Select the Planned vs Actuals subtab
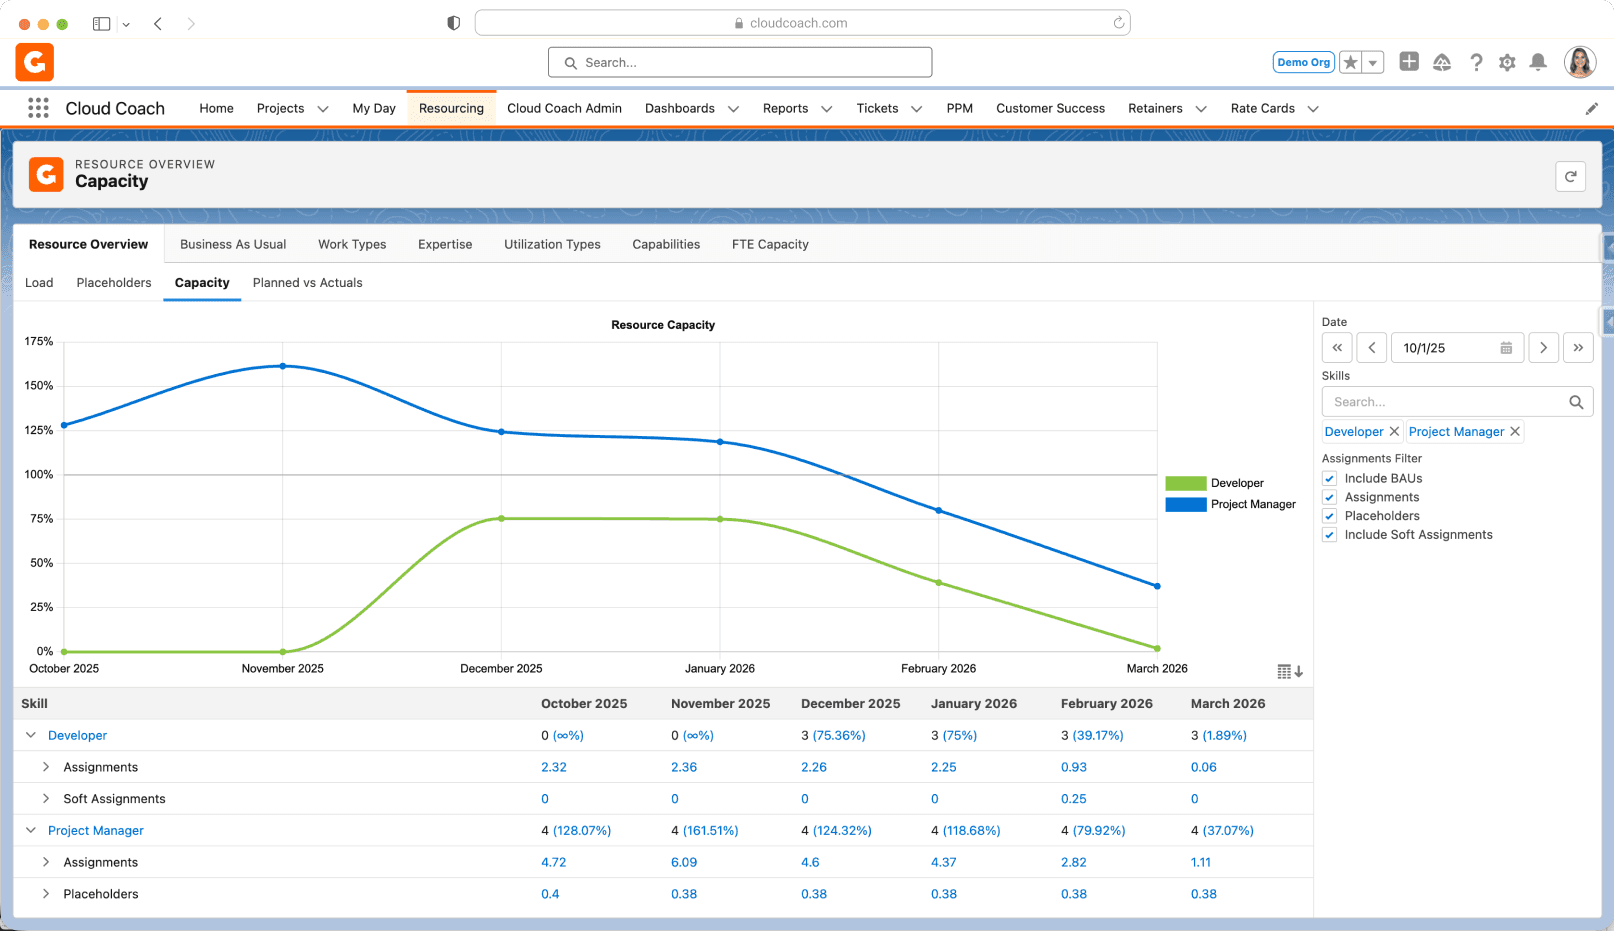The width and height of the screenshot is (1614, 931). coord(307,283)
